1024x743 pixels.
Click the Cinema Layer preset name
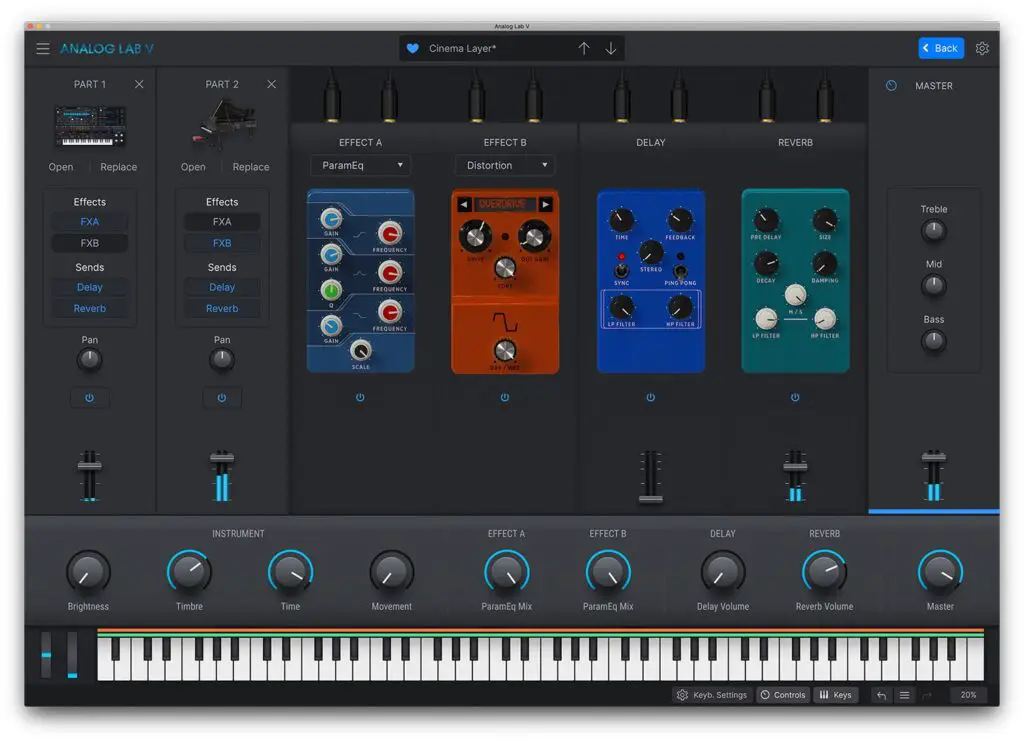point(462,48)
